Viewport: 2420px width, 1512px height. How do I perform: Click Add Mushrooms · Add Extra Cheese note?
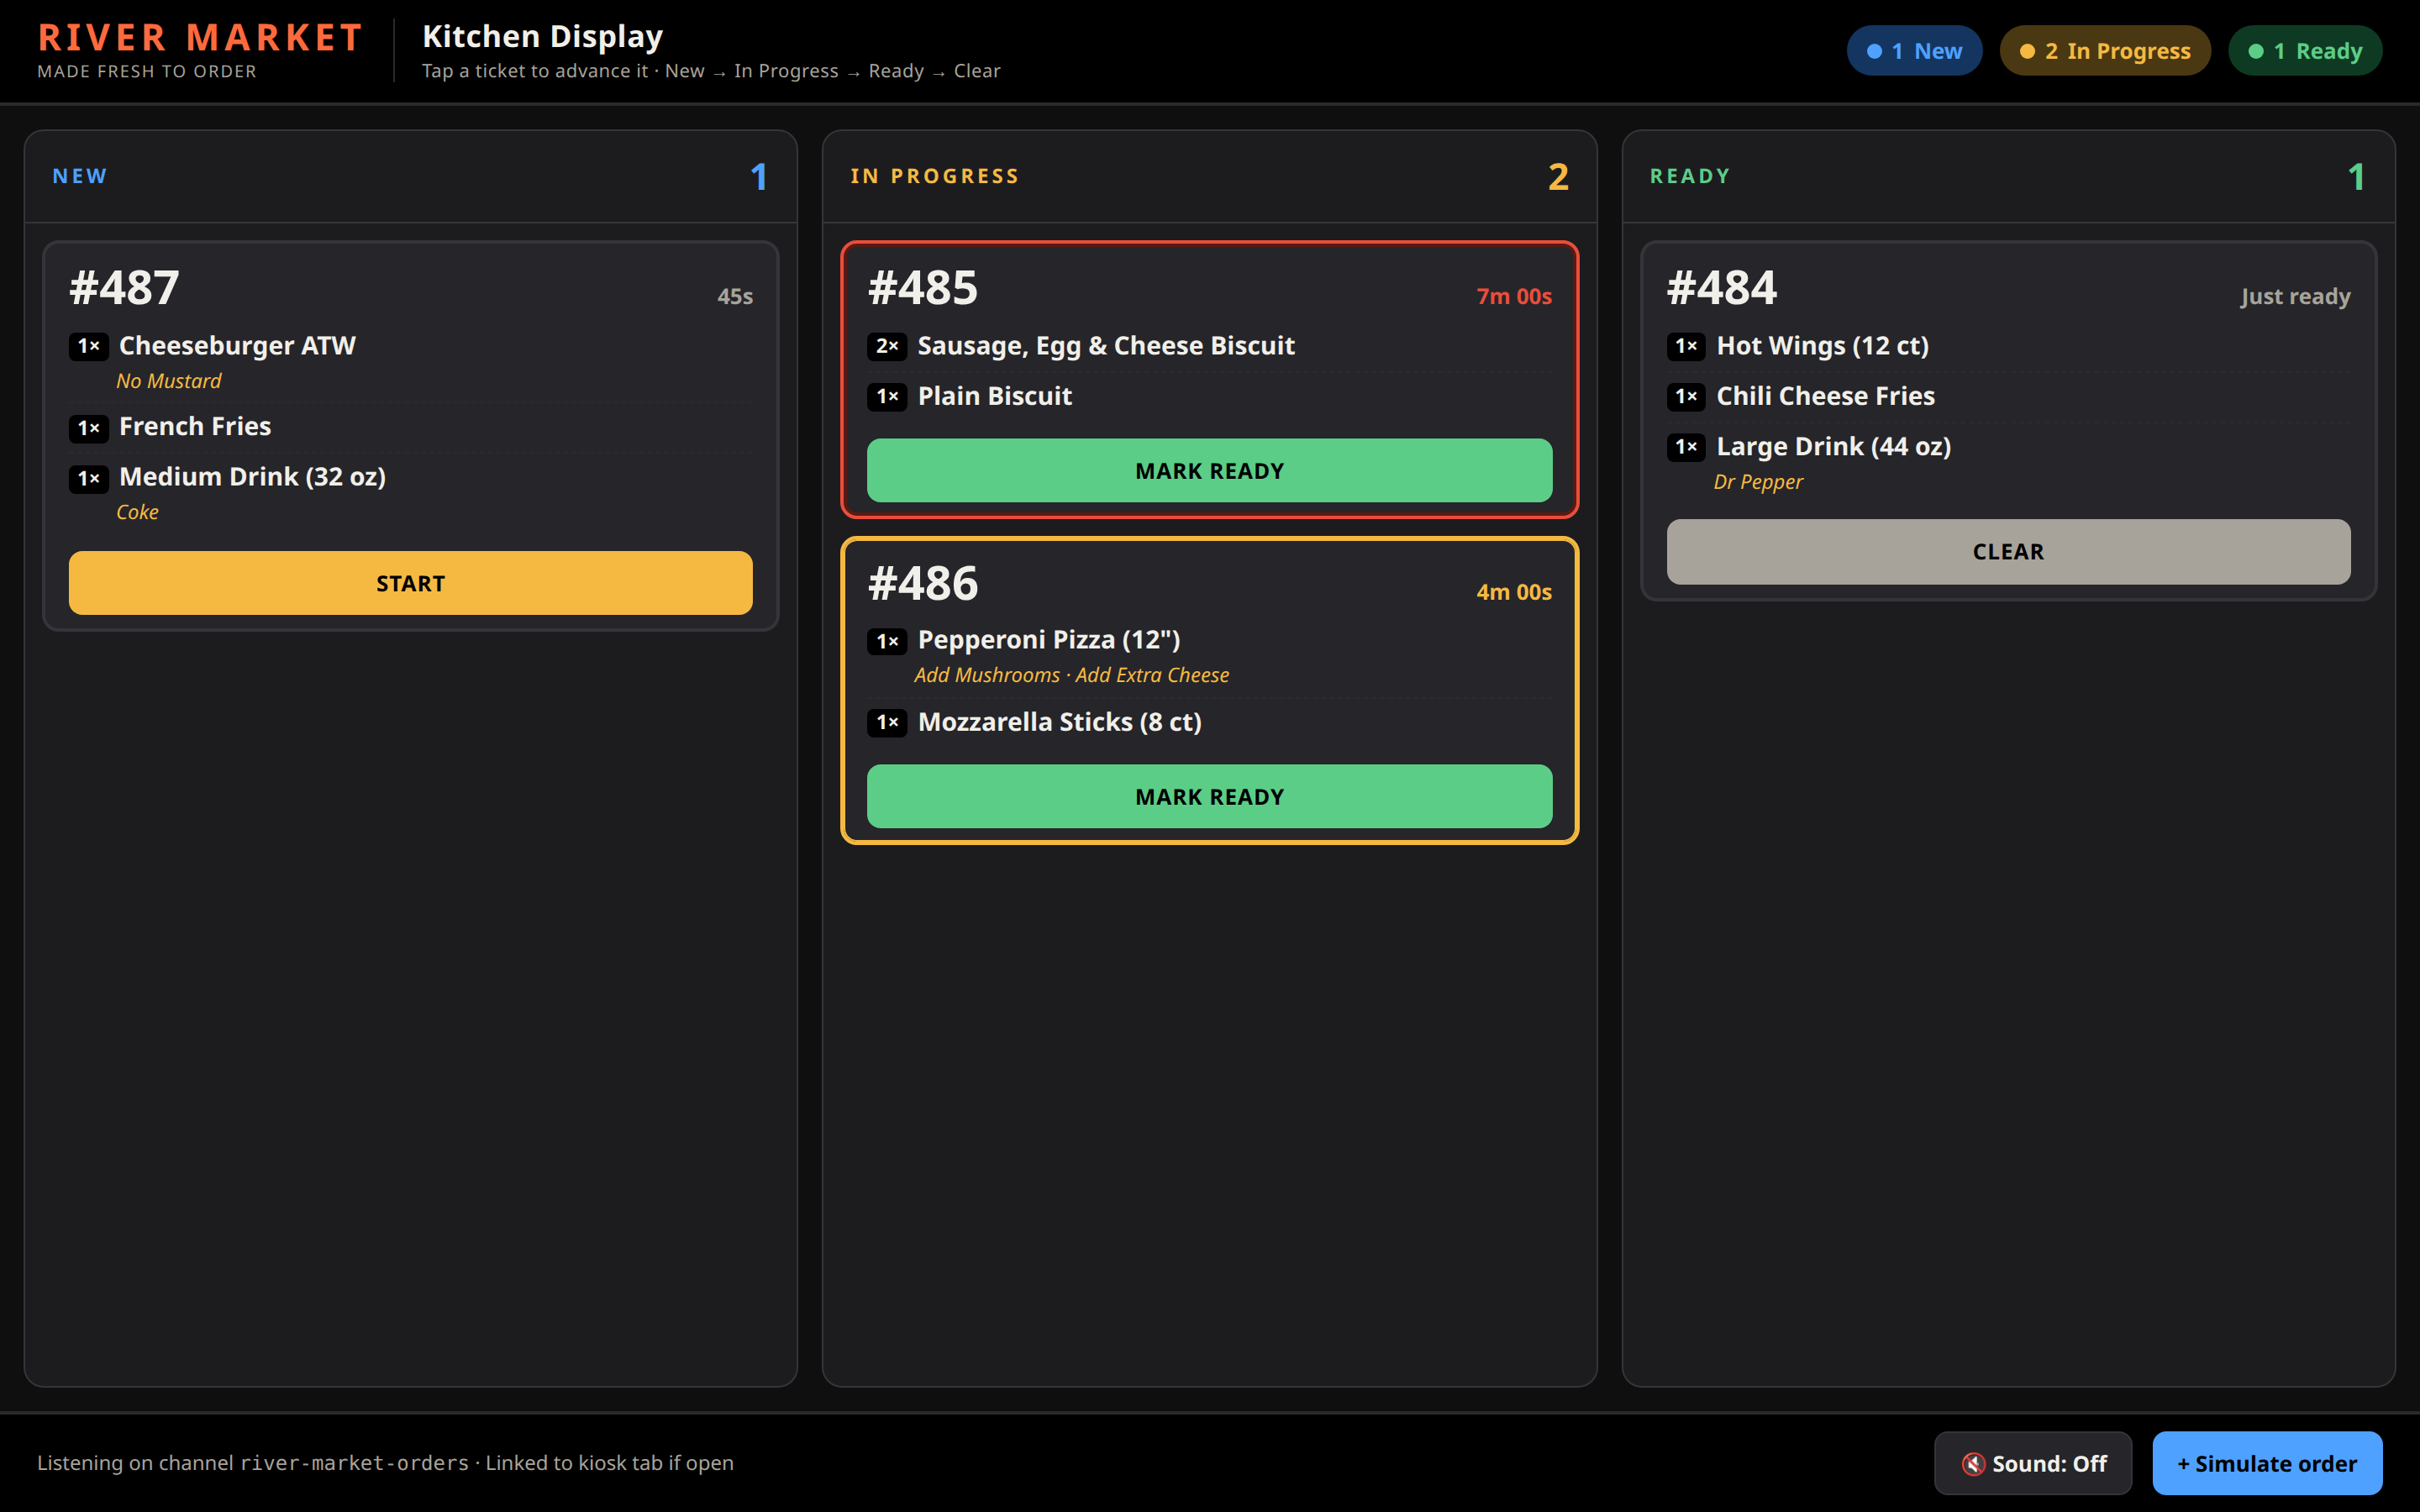coord(1071,675)
